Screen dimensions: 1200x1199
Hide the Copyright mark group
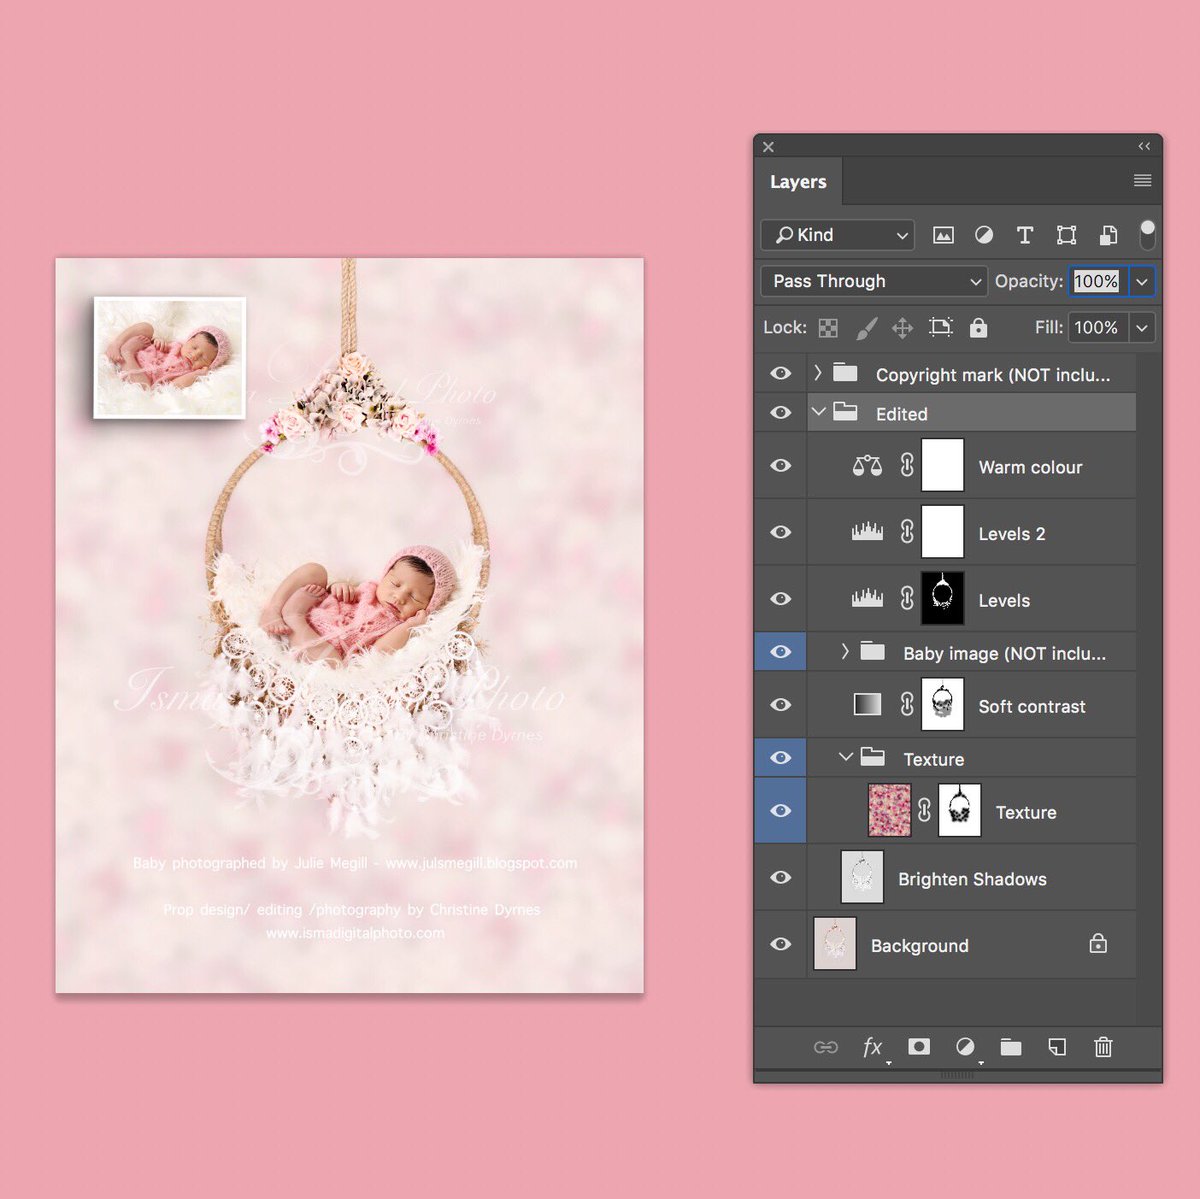[x=781, y=373]
